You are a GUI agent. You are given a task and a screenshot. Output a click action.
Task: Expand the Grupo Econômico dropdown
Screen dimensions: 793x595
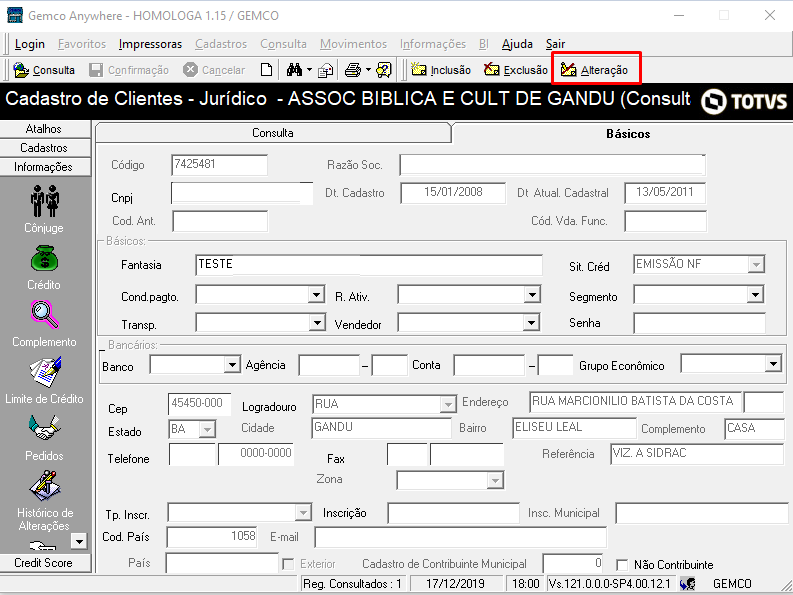[x=773, y=363]
